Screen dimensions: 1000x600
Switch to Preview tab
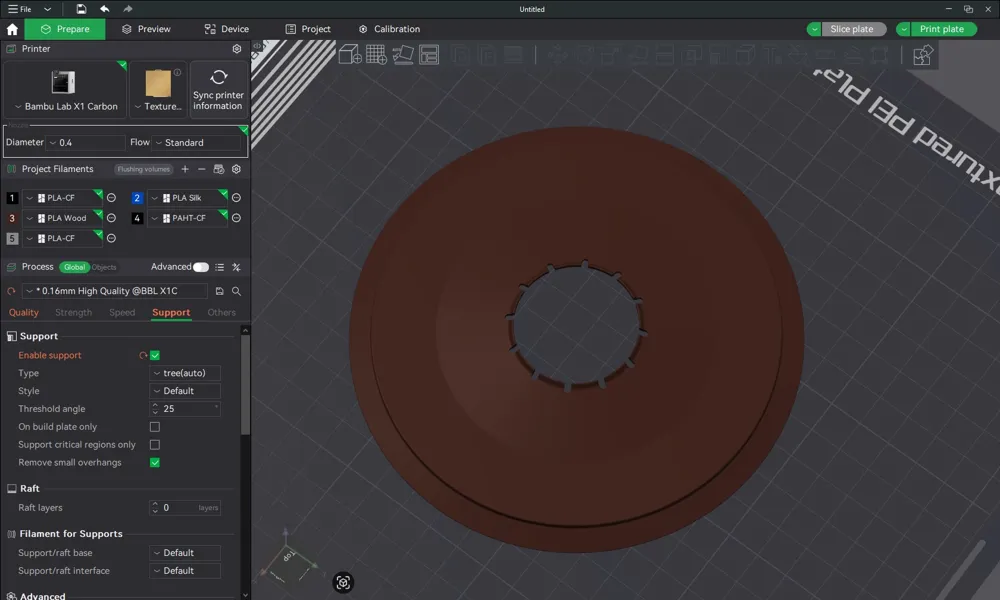[146, 29]
